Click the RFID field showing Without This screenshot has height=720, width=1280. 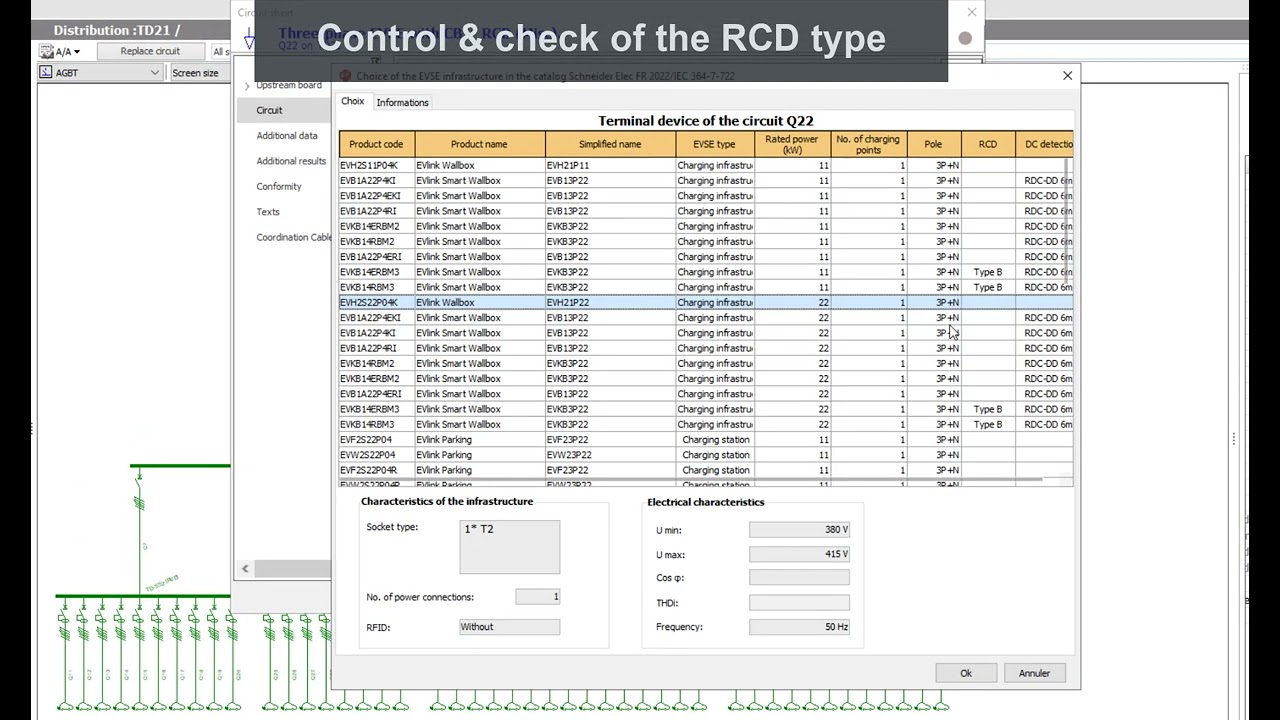[x=510, y=627]
